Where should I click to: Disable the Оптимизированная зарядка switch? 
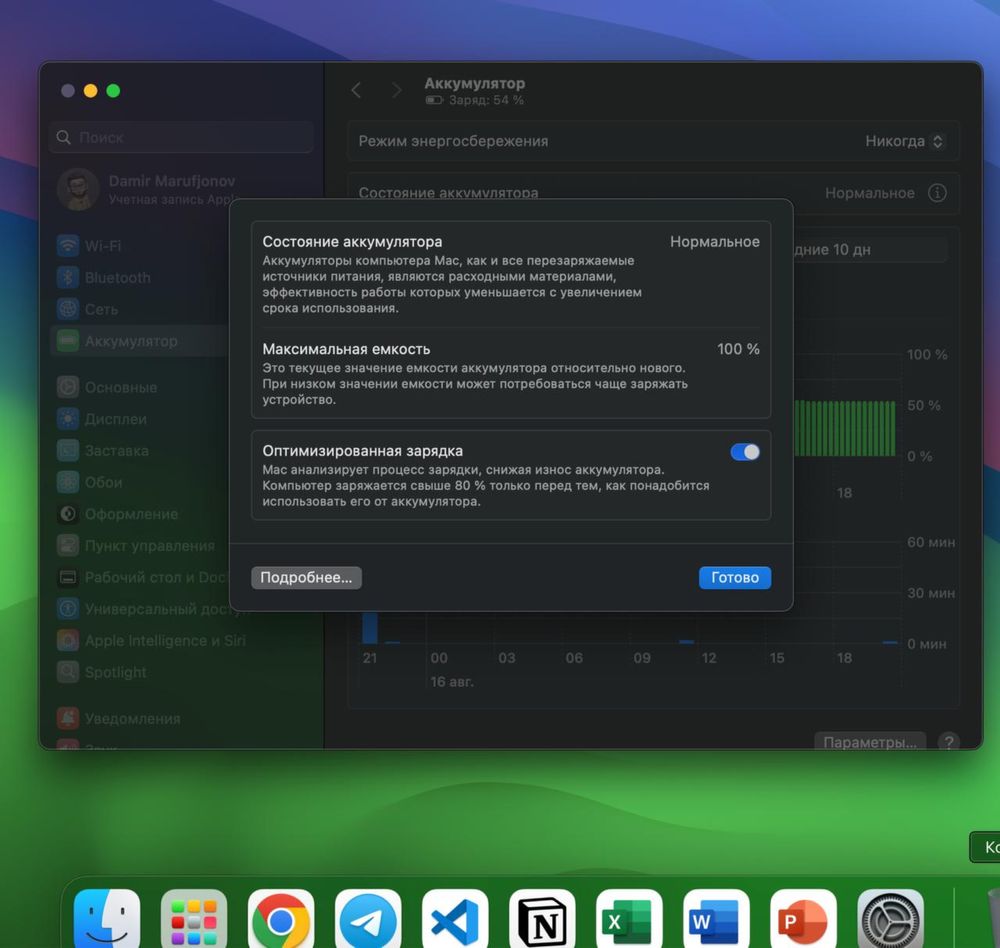coord(745,452)
